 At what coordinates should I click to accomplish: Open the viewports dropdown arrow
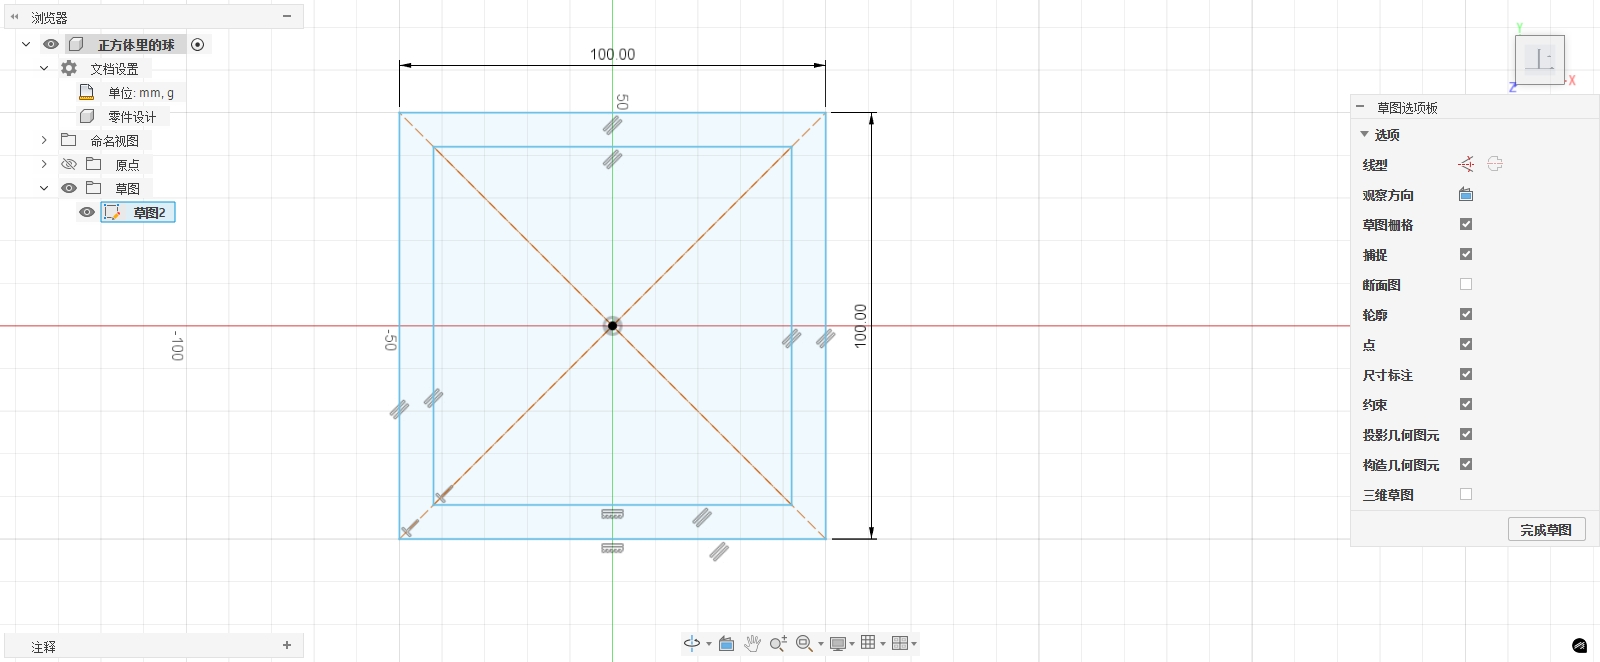tap(914, 644)
